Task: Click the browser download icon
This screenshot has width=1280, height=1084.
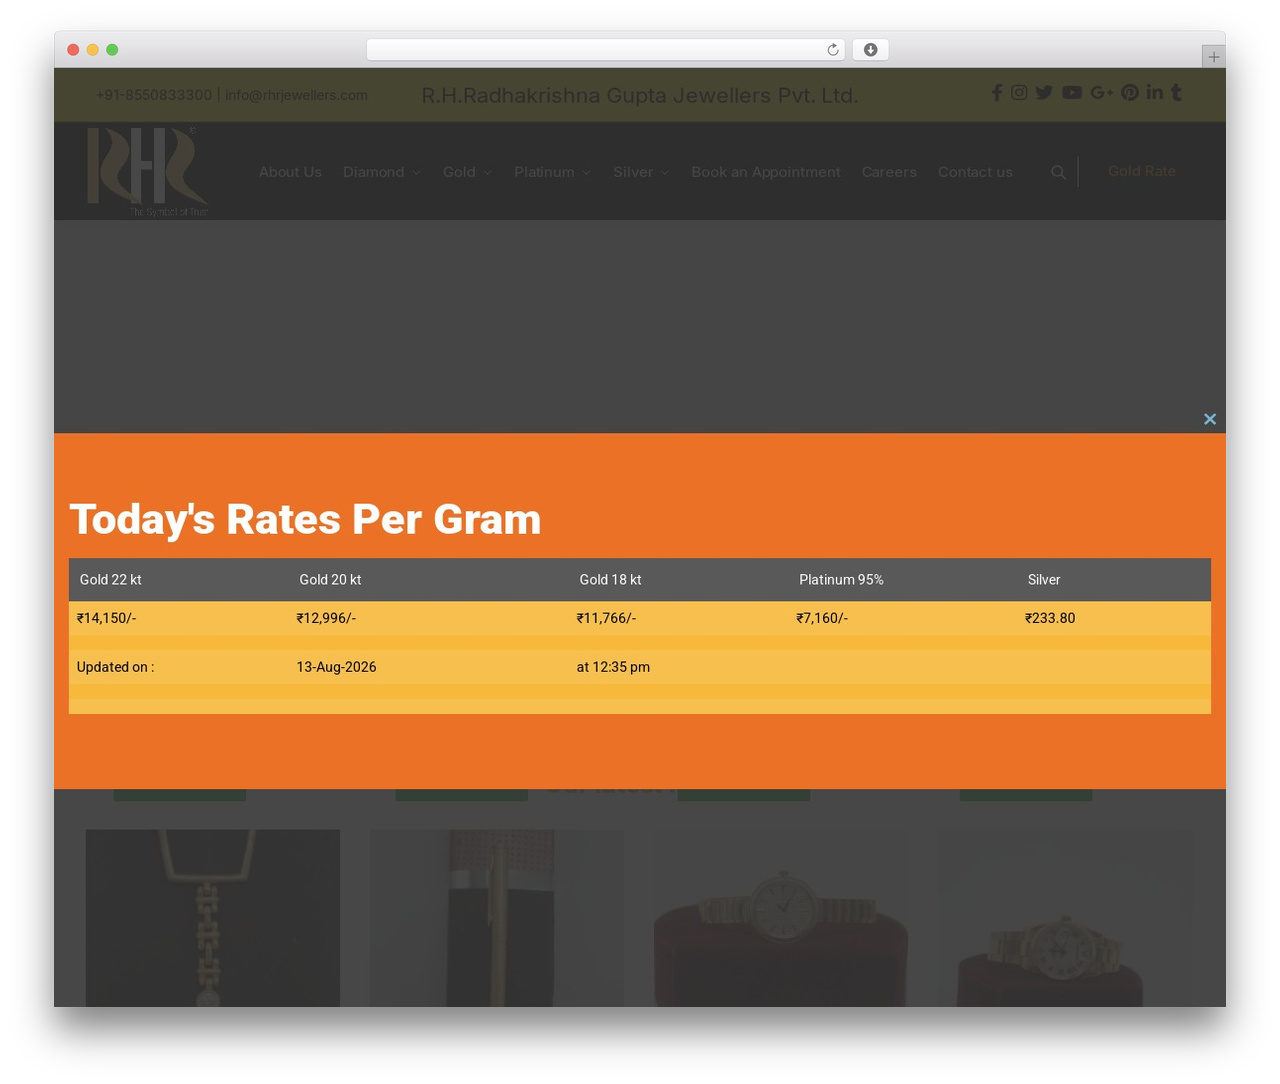Action: click(x=870, y=50)
